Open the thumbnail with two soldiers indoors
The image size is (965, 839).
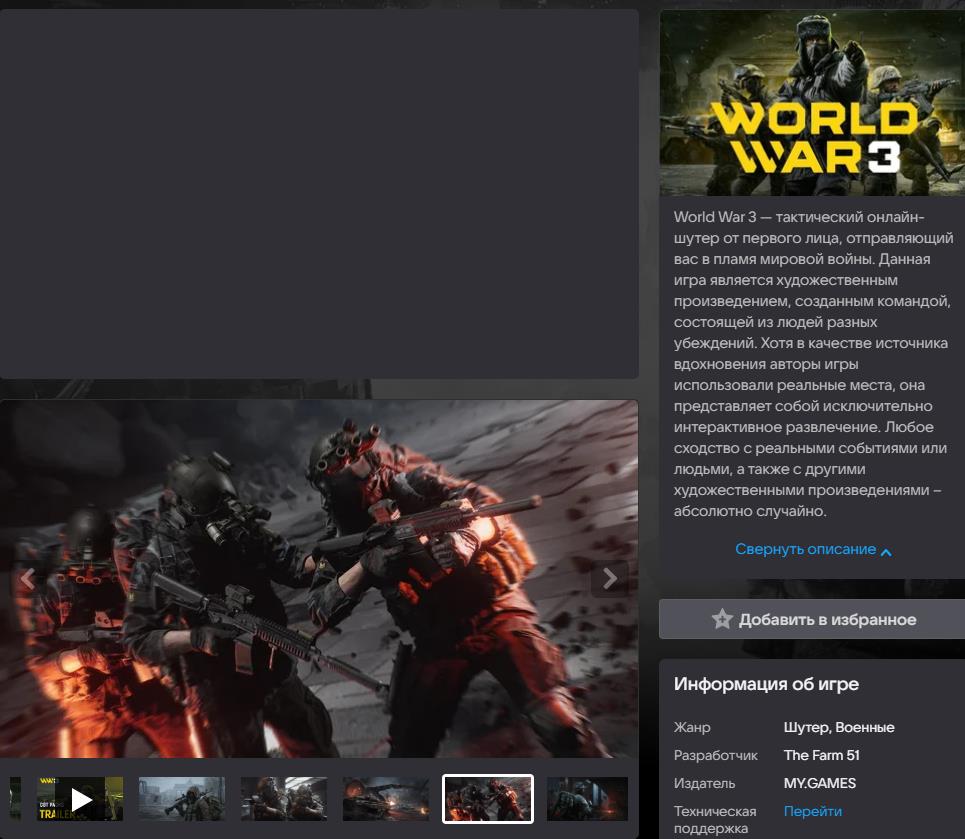point(284,799)
